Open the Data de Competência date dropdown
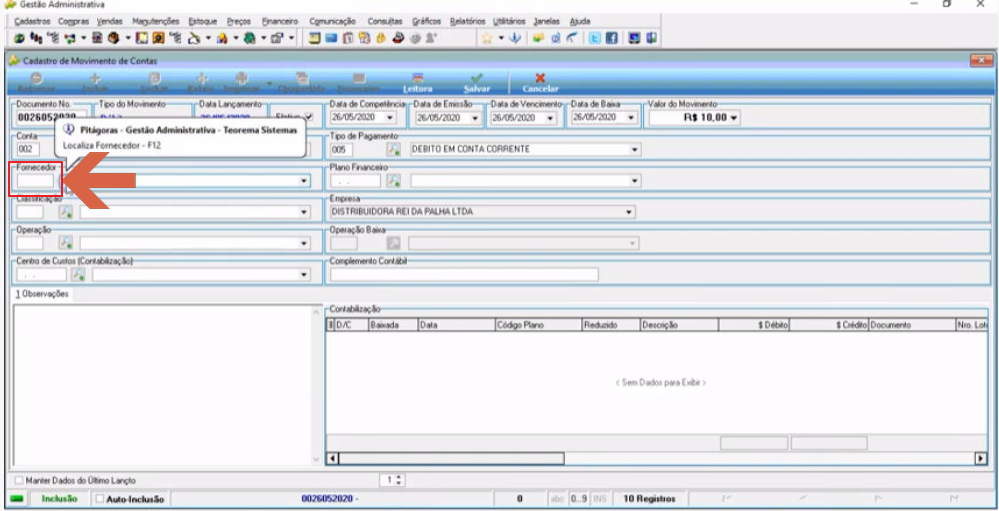The image size is (999, 511). pos(391,117)
